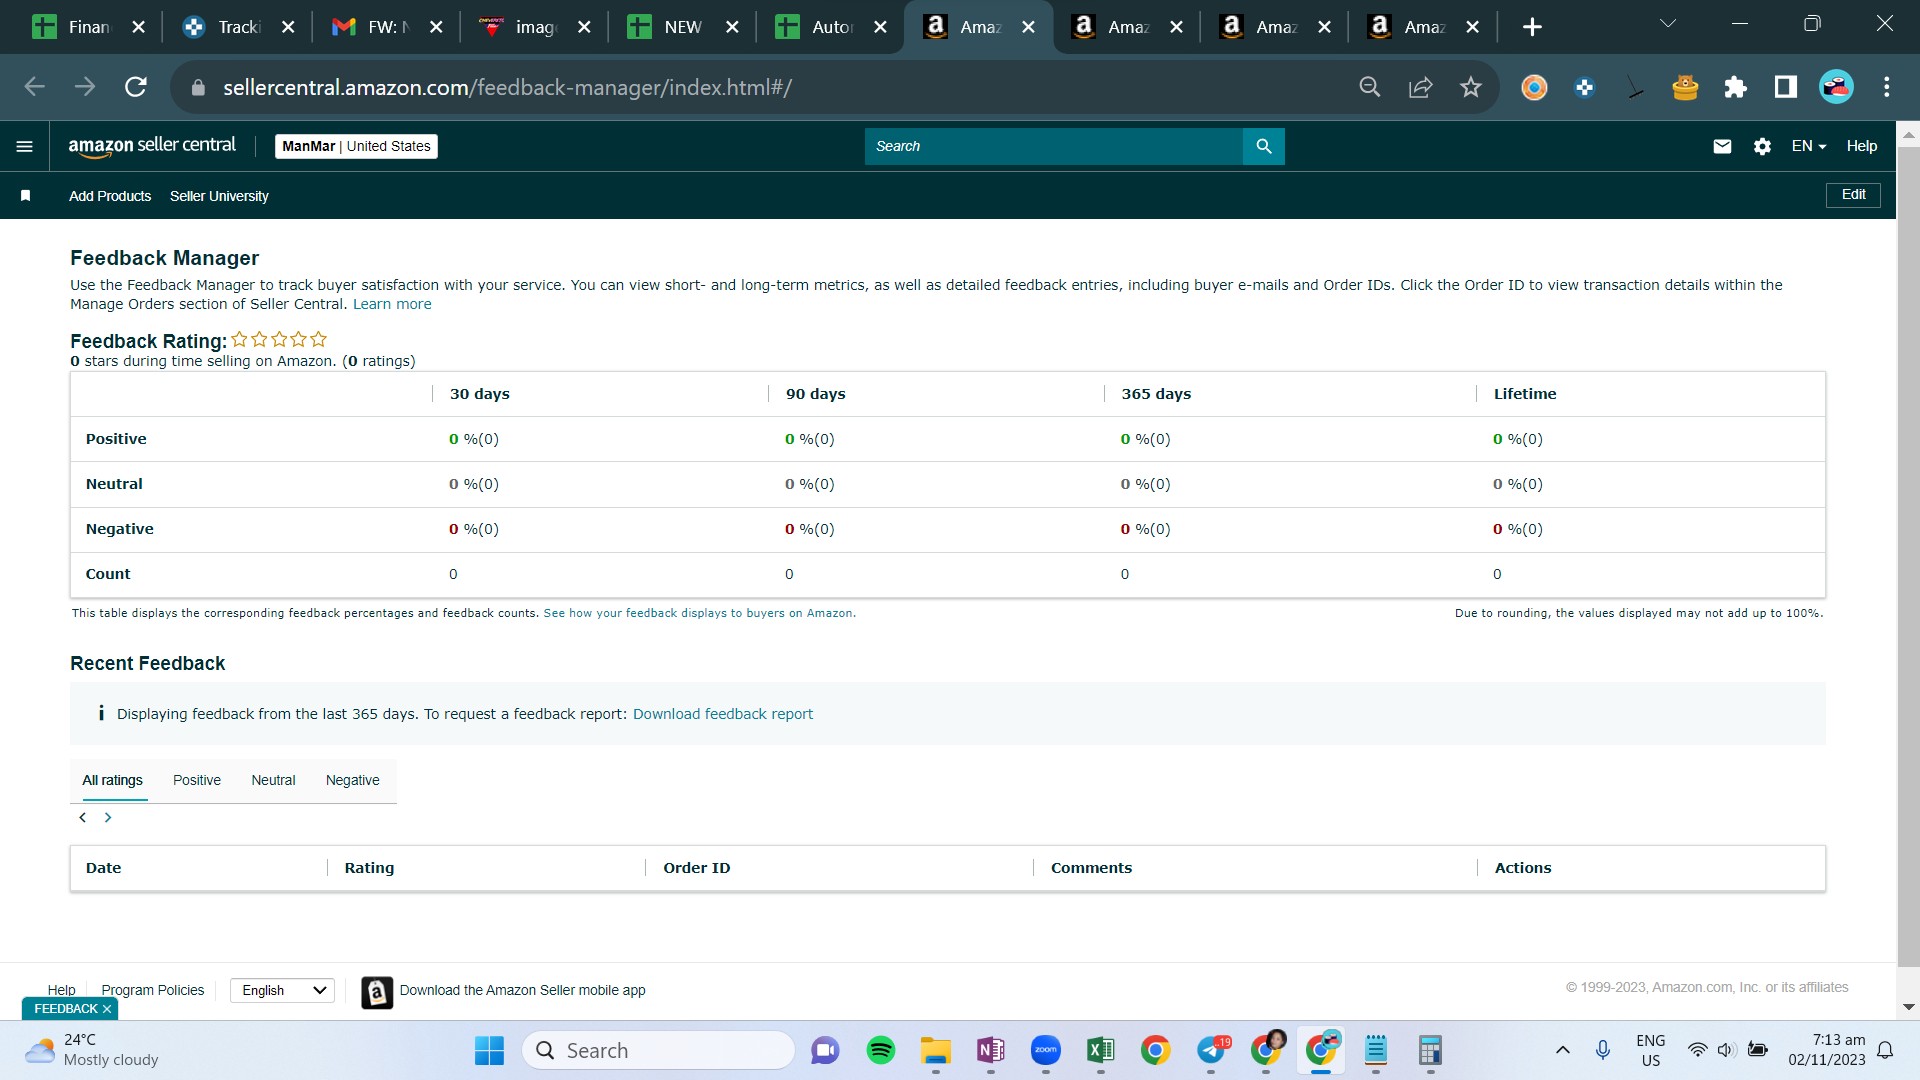This screenshot has height=1080, width=1920.
Task: Go to previous feedback page arrow
Action: (83, 818)
